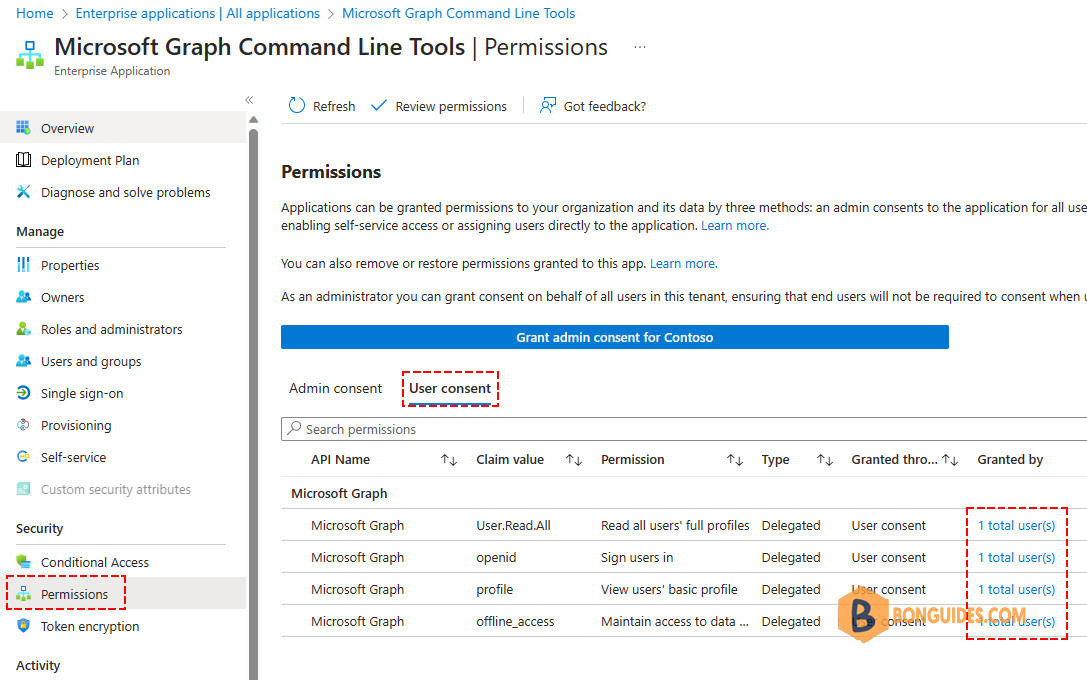Click the Roles and administrators icon
Image resolution: width=1087 pixels, height=680 pixels.
point(23,329)
